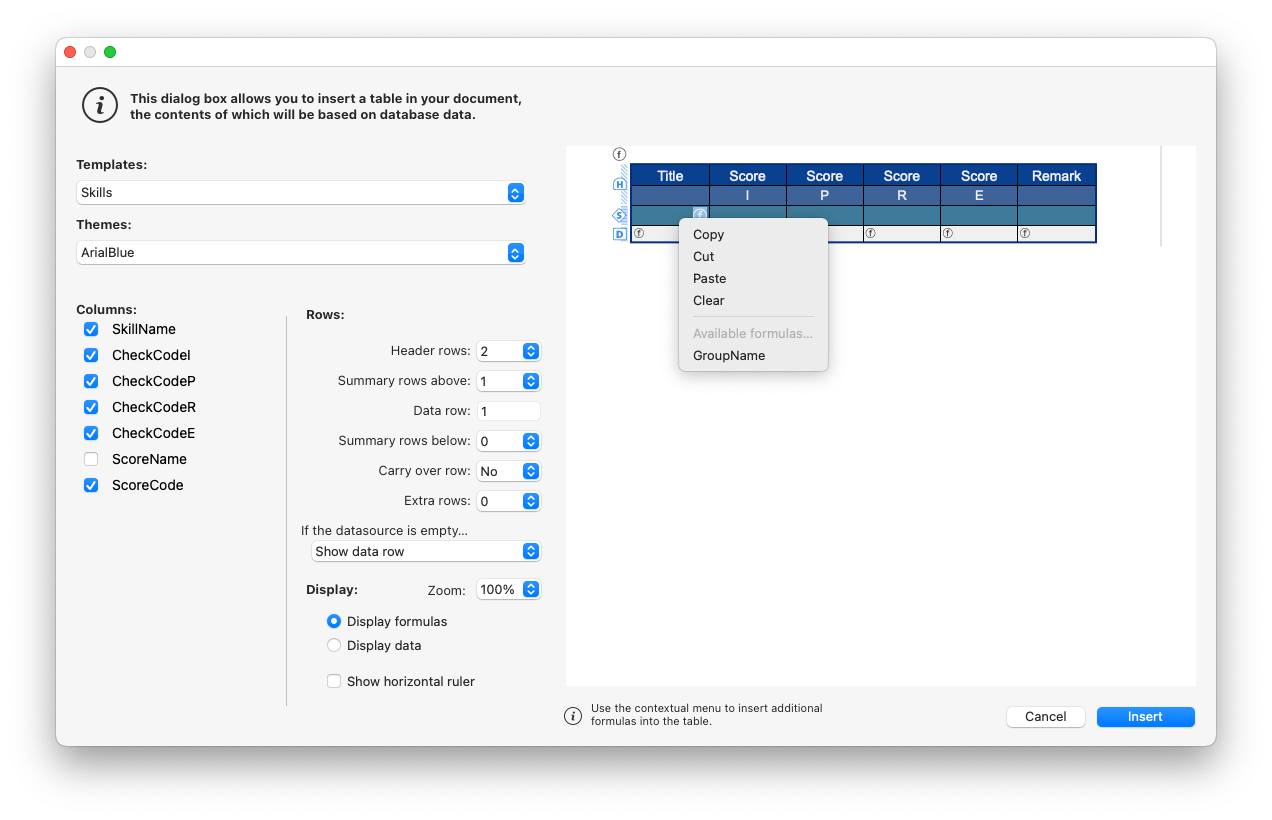
Task: Click the Data row input field
Action: point(508,411)
